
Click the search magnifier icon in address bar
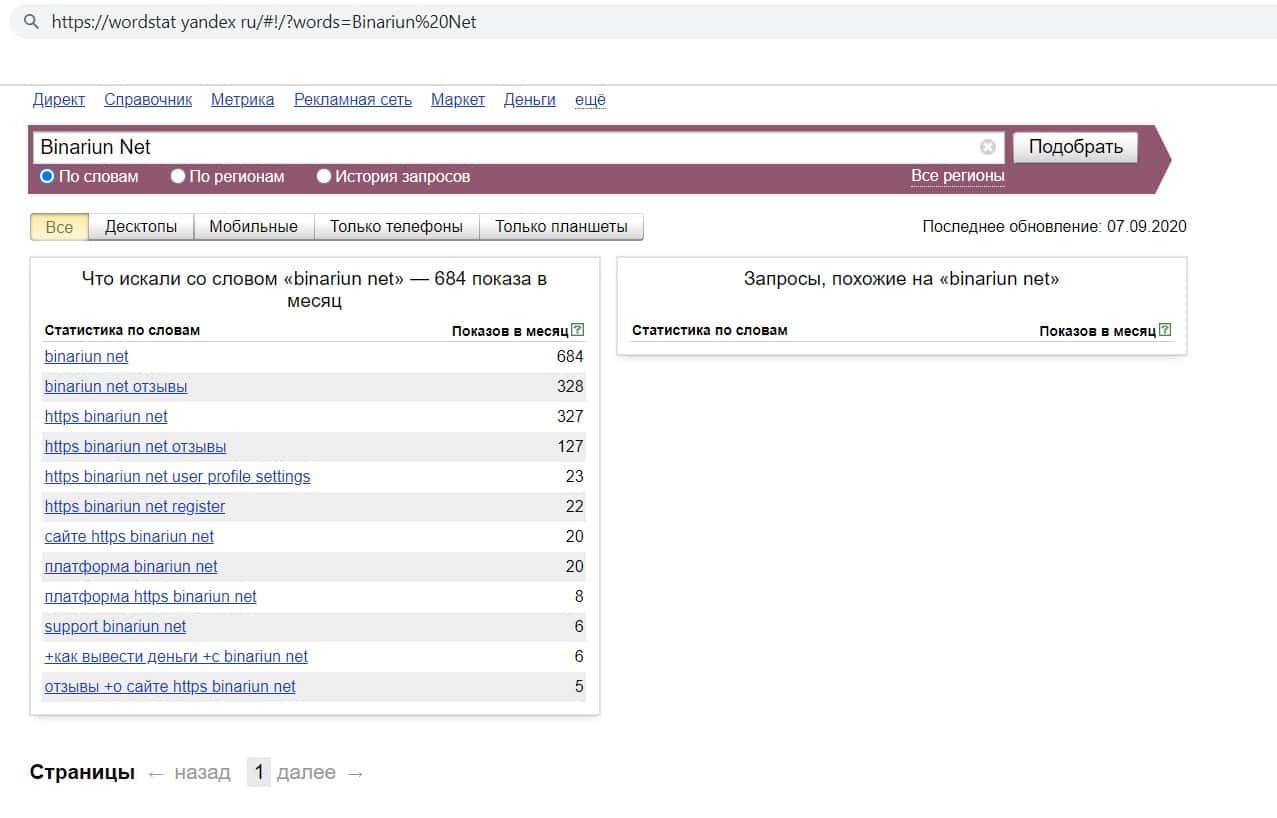[31, 21]
